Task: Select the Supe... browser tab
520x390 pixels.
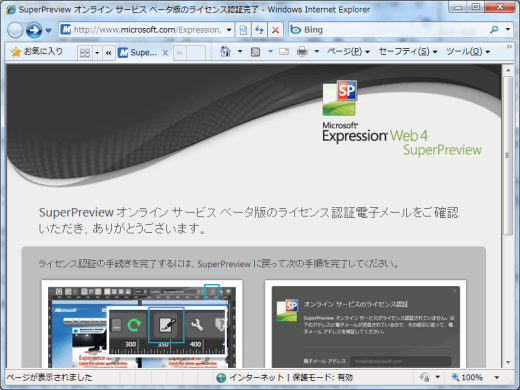Action: coord(144,52)
